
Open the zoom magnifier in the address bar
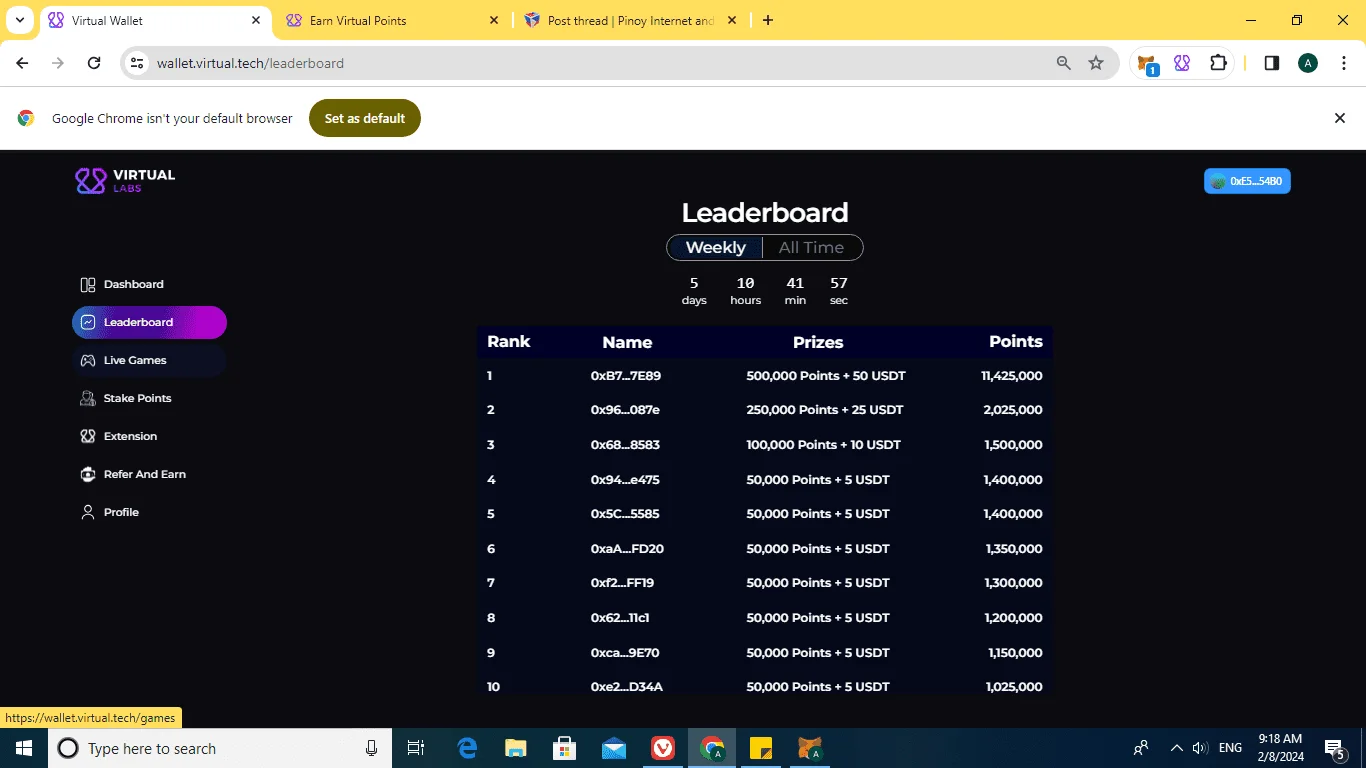pos(1064,63)
